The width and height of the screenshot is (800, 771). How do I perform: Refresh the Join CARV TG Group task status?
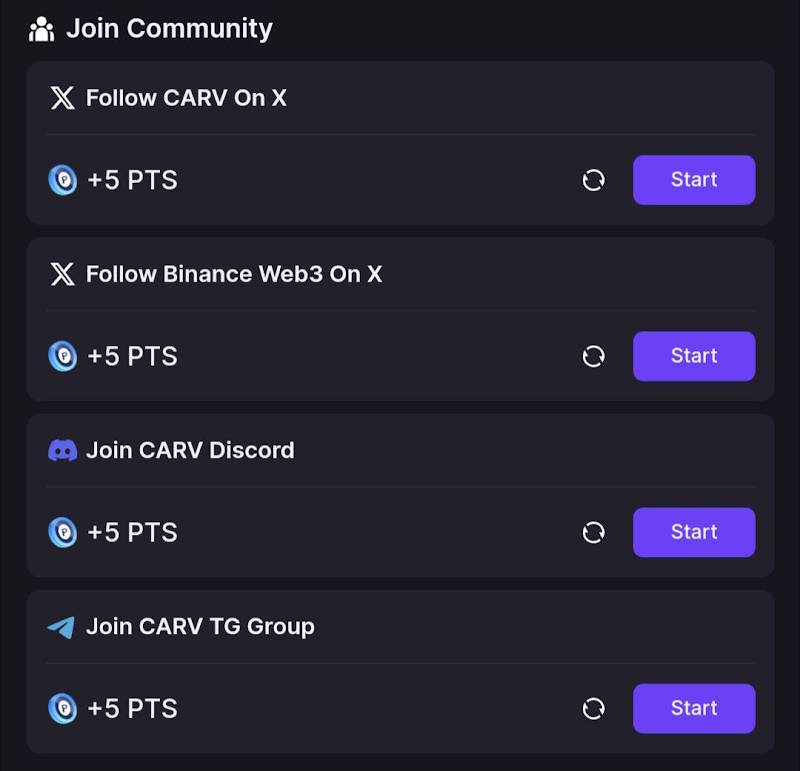click(x=593, y=709)
